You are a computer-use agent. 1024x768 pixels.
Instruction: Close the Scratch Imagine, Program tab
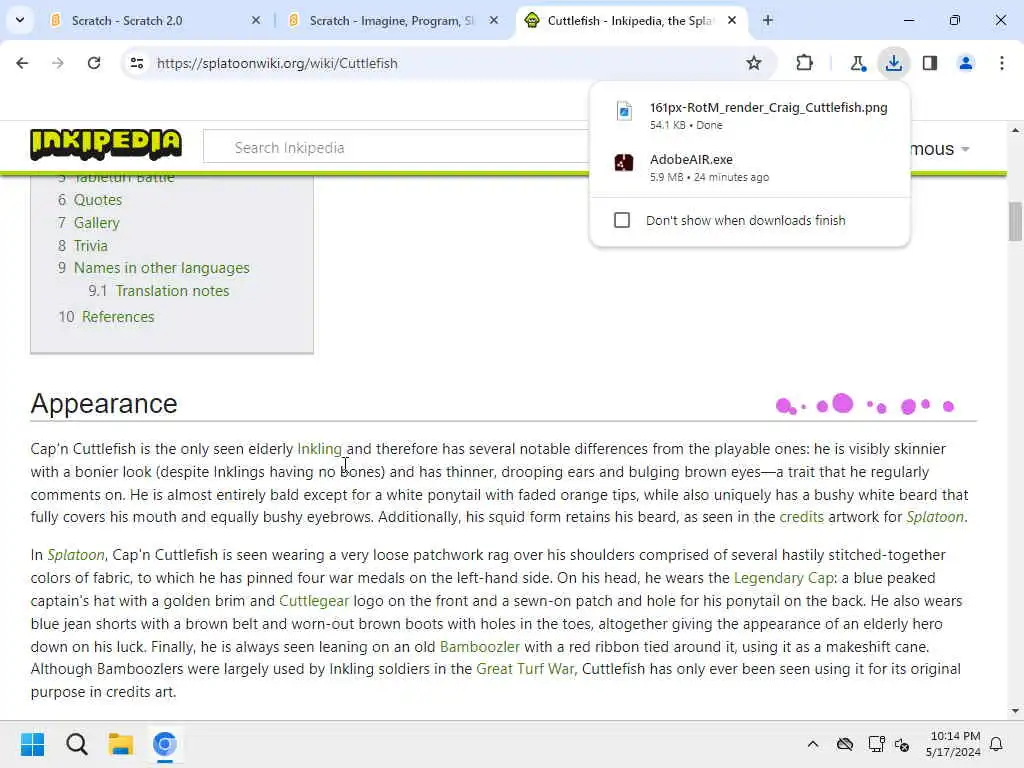pyautogui.click(x=494, y=21)
